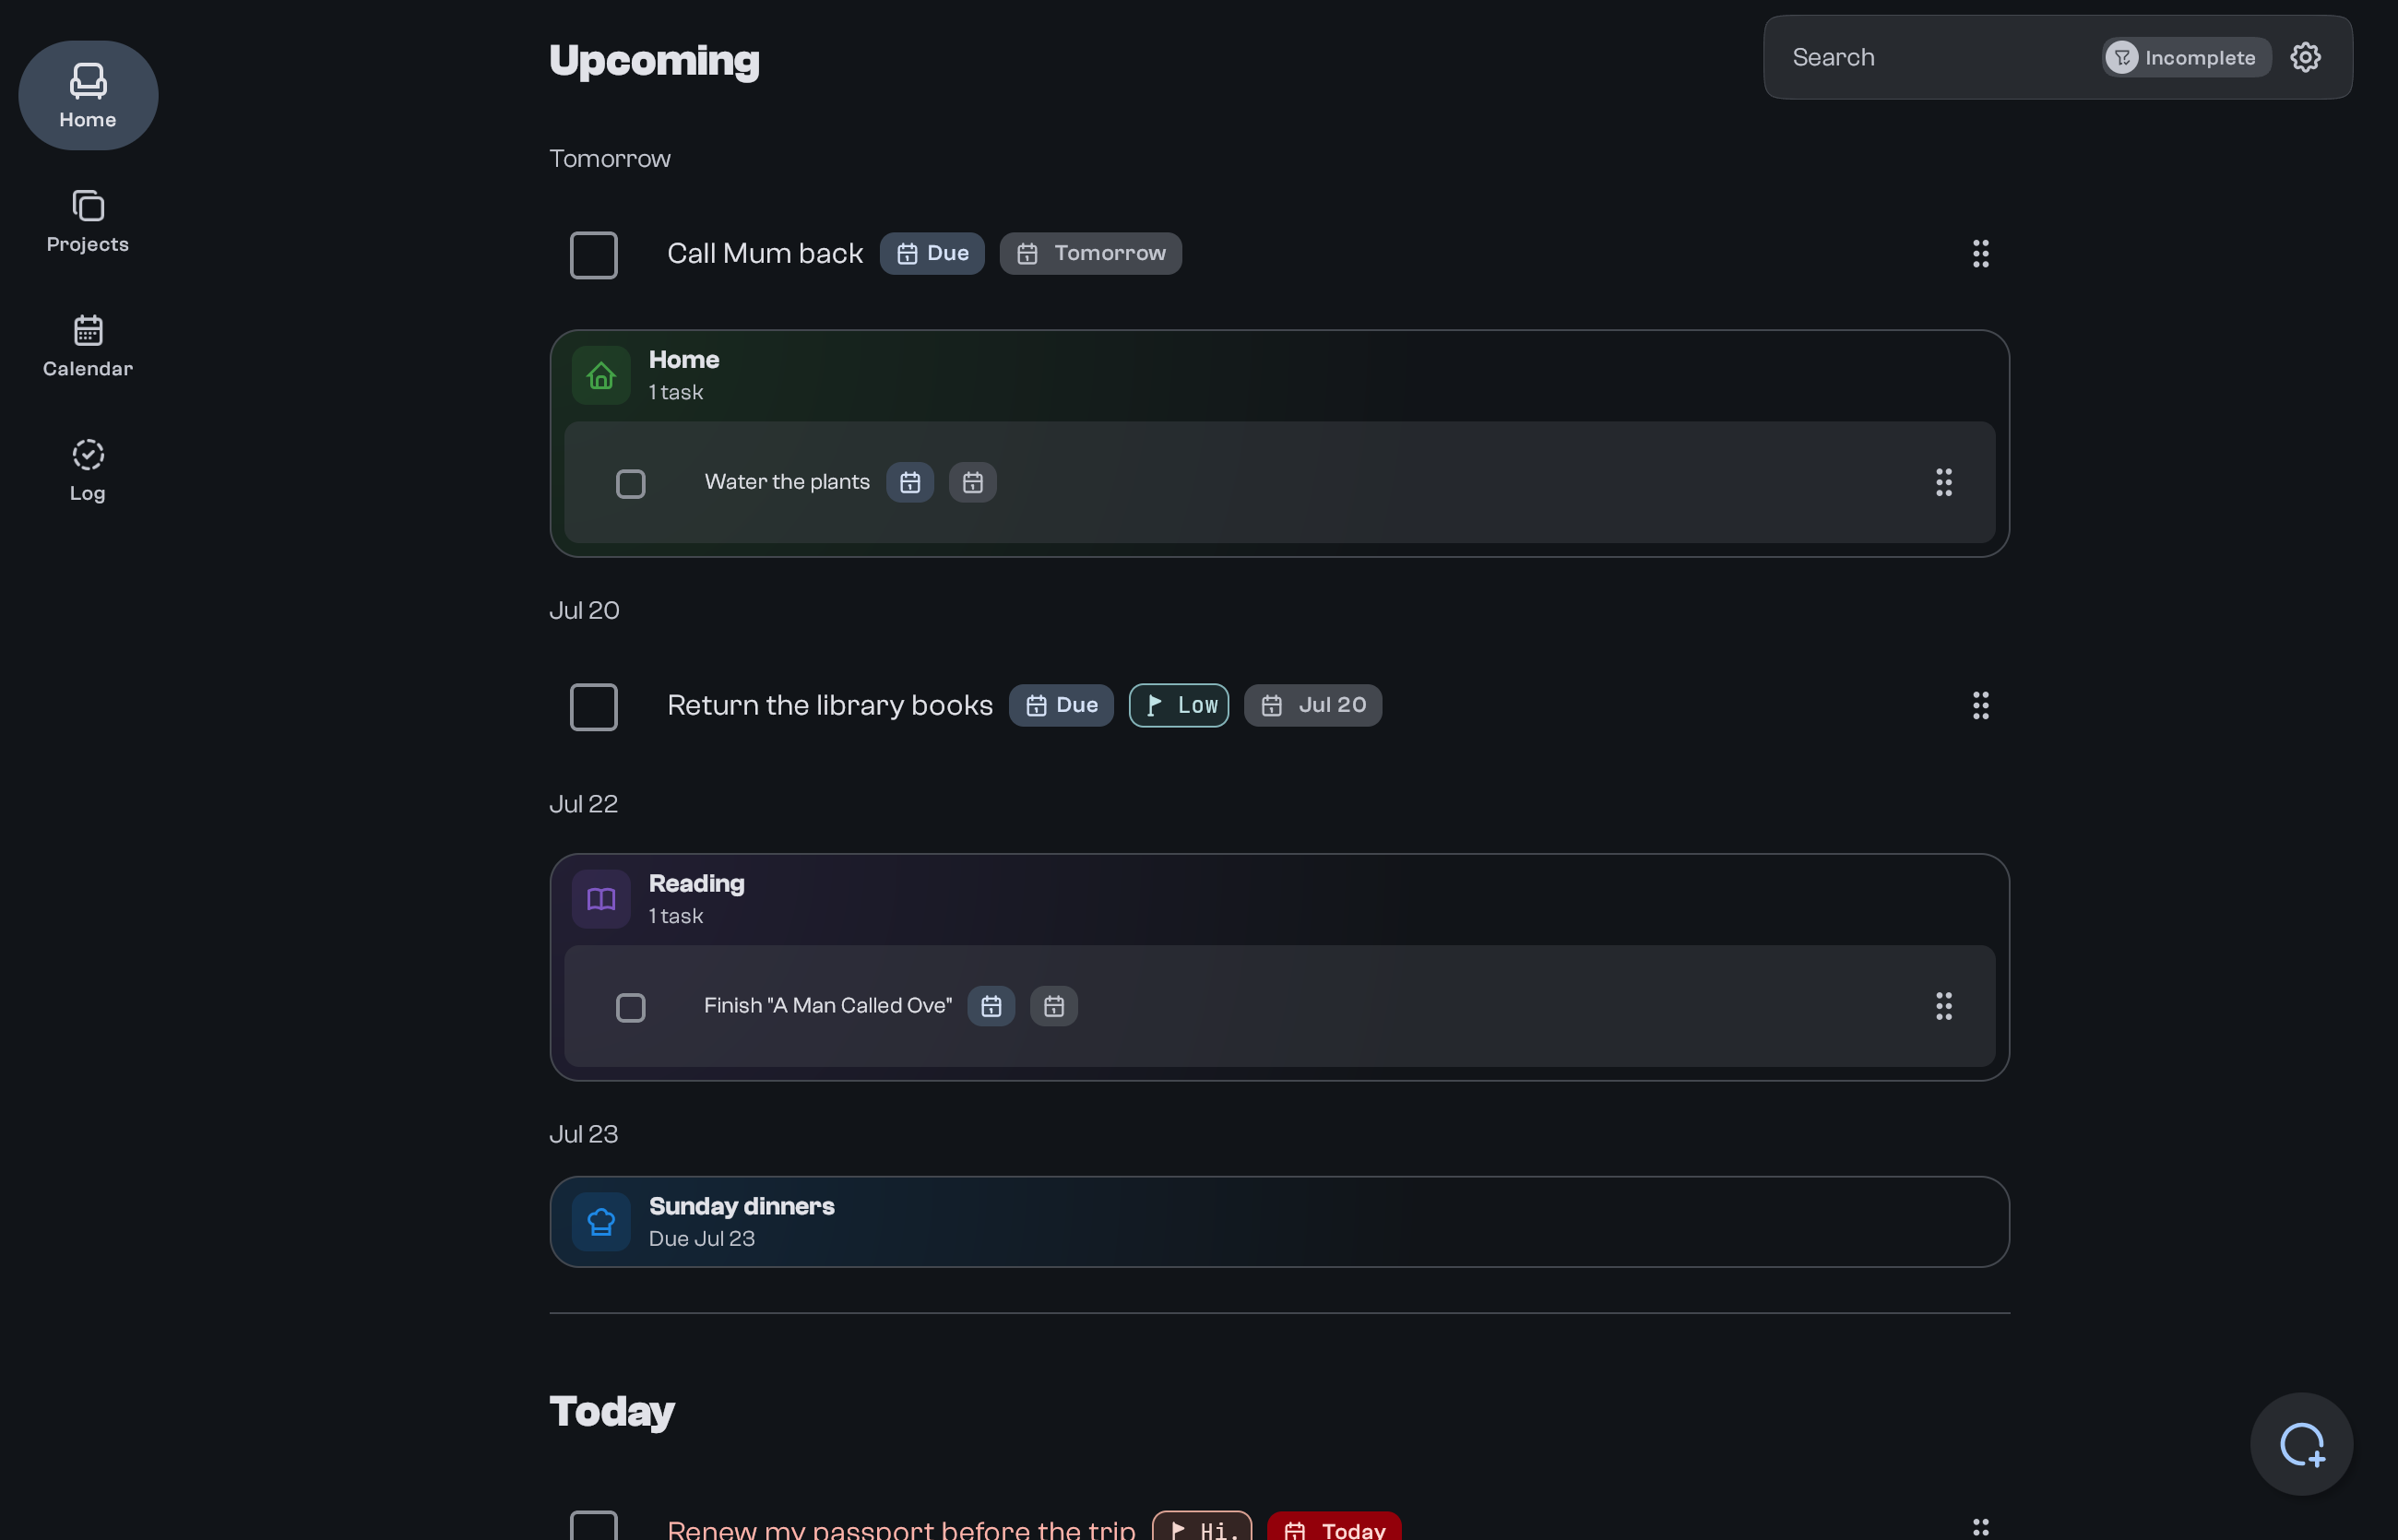Click drag handle on Finish A Man Called Ove
This screenshot has height=1540, width=2398.
1943,1006
